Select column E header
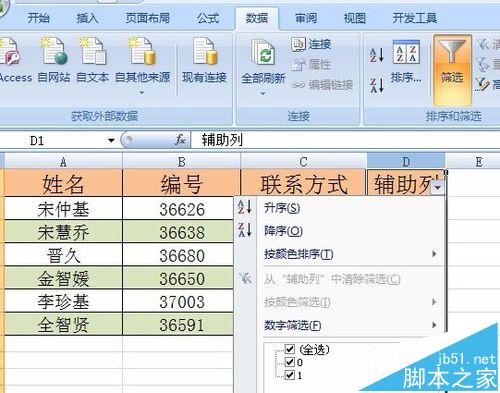The width and height of the screenshot is (500, 393). (479, 162)
